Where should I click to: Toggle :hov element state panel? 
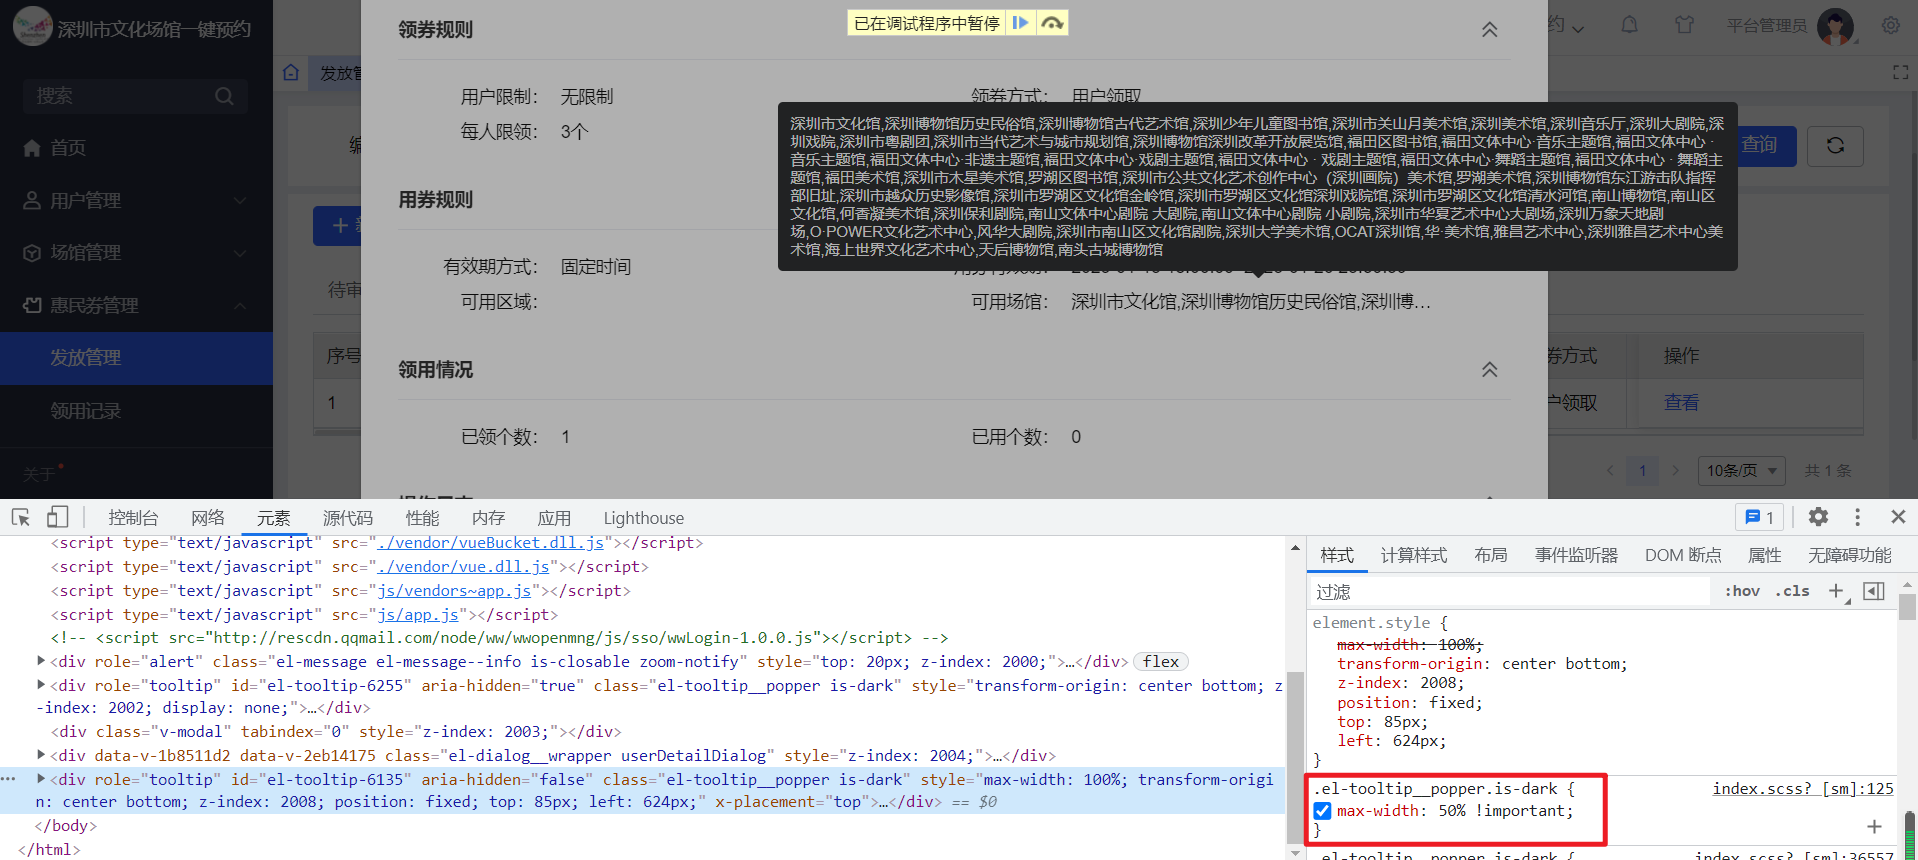pos(1742,591)
